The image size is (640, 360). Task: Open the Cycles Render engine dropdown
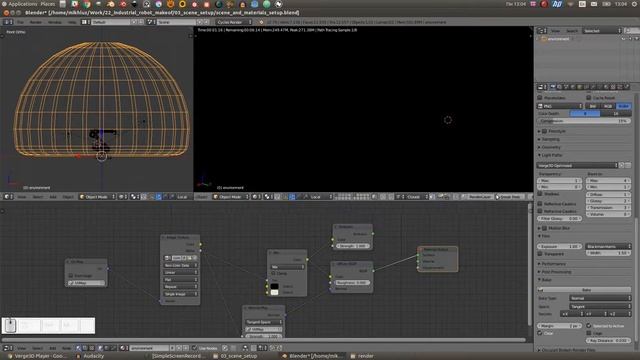tap(234, 22)
